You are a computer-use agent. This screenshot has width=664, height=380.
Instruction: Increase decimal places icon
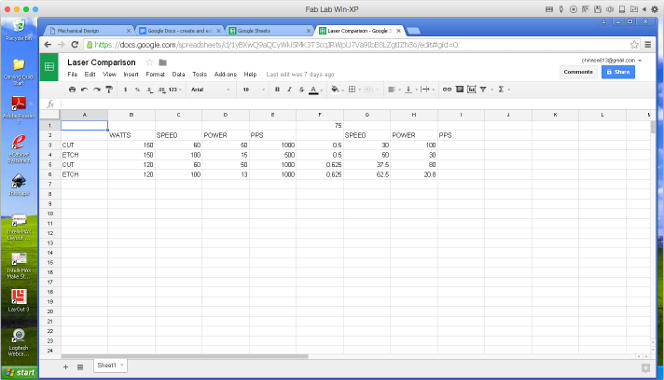tap(161, 89)
